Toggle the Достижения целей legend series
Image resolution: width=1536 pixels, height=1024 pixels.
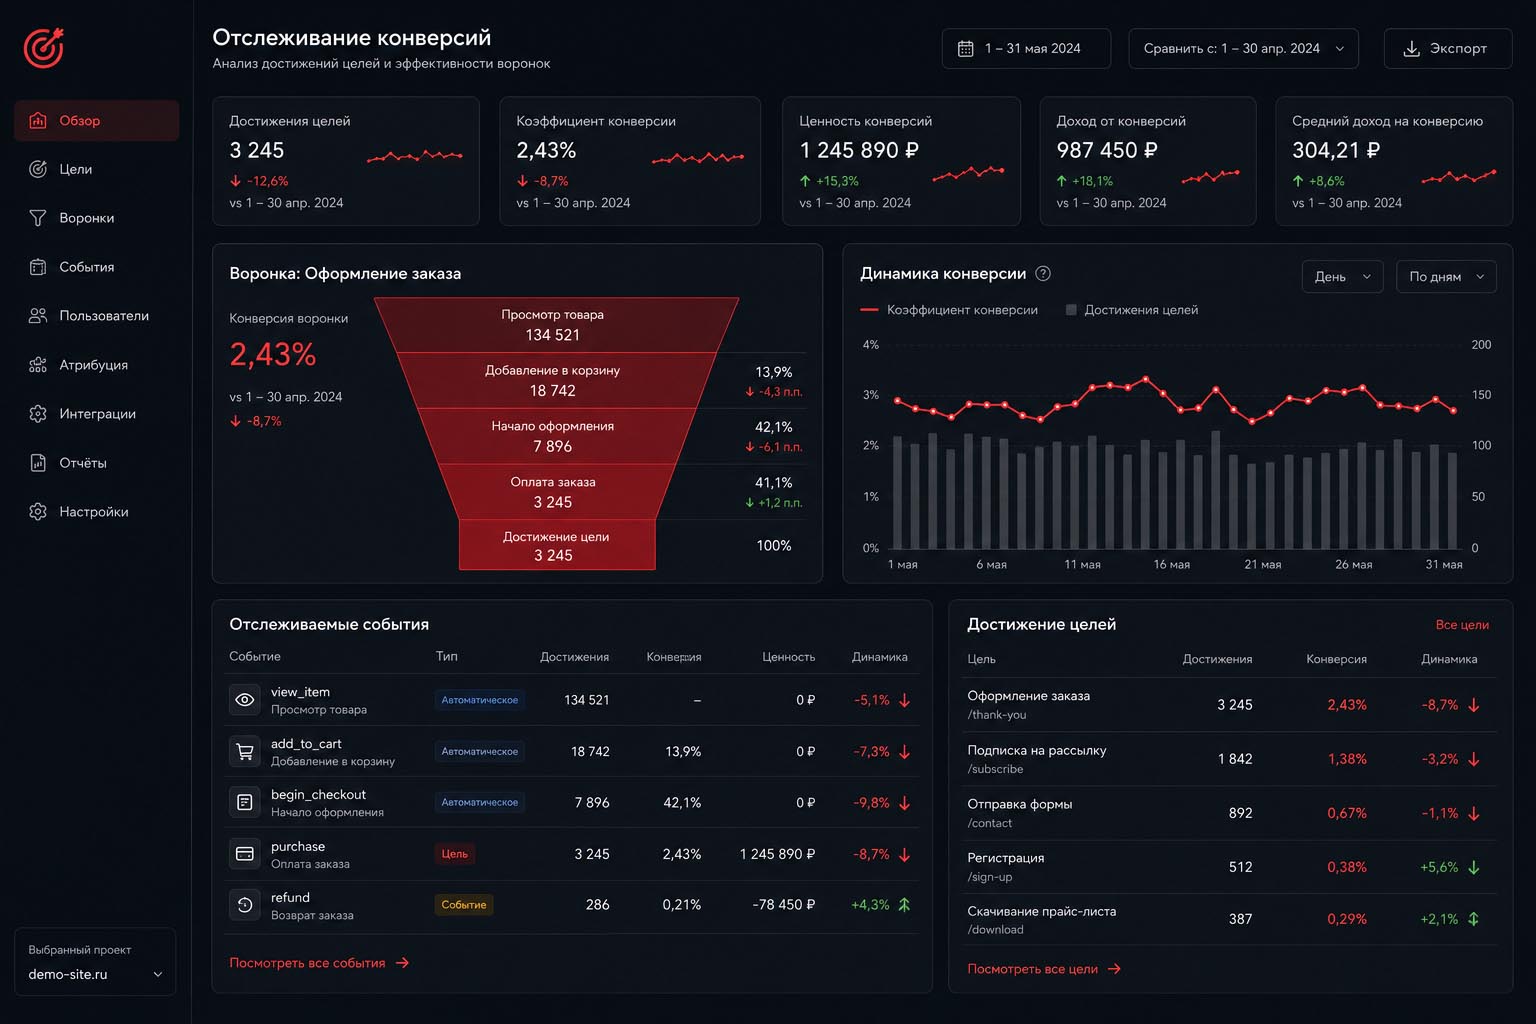pyautogui.click(x=1132, y=310)
